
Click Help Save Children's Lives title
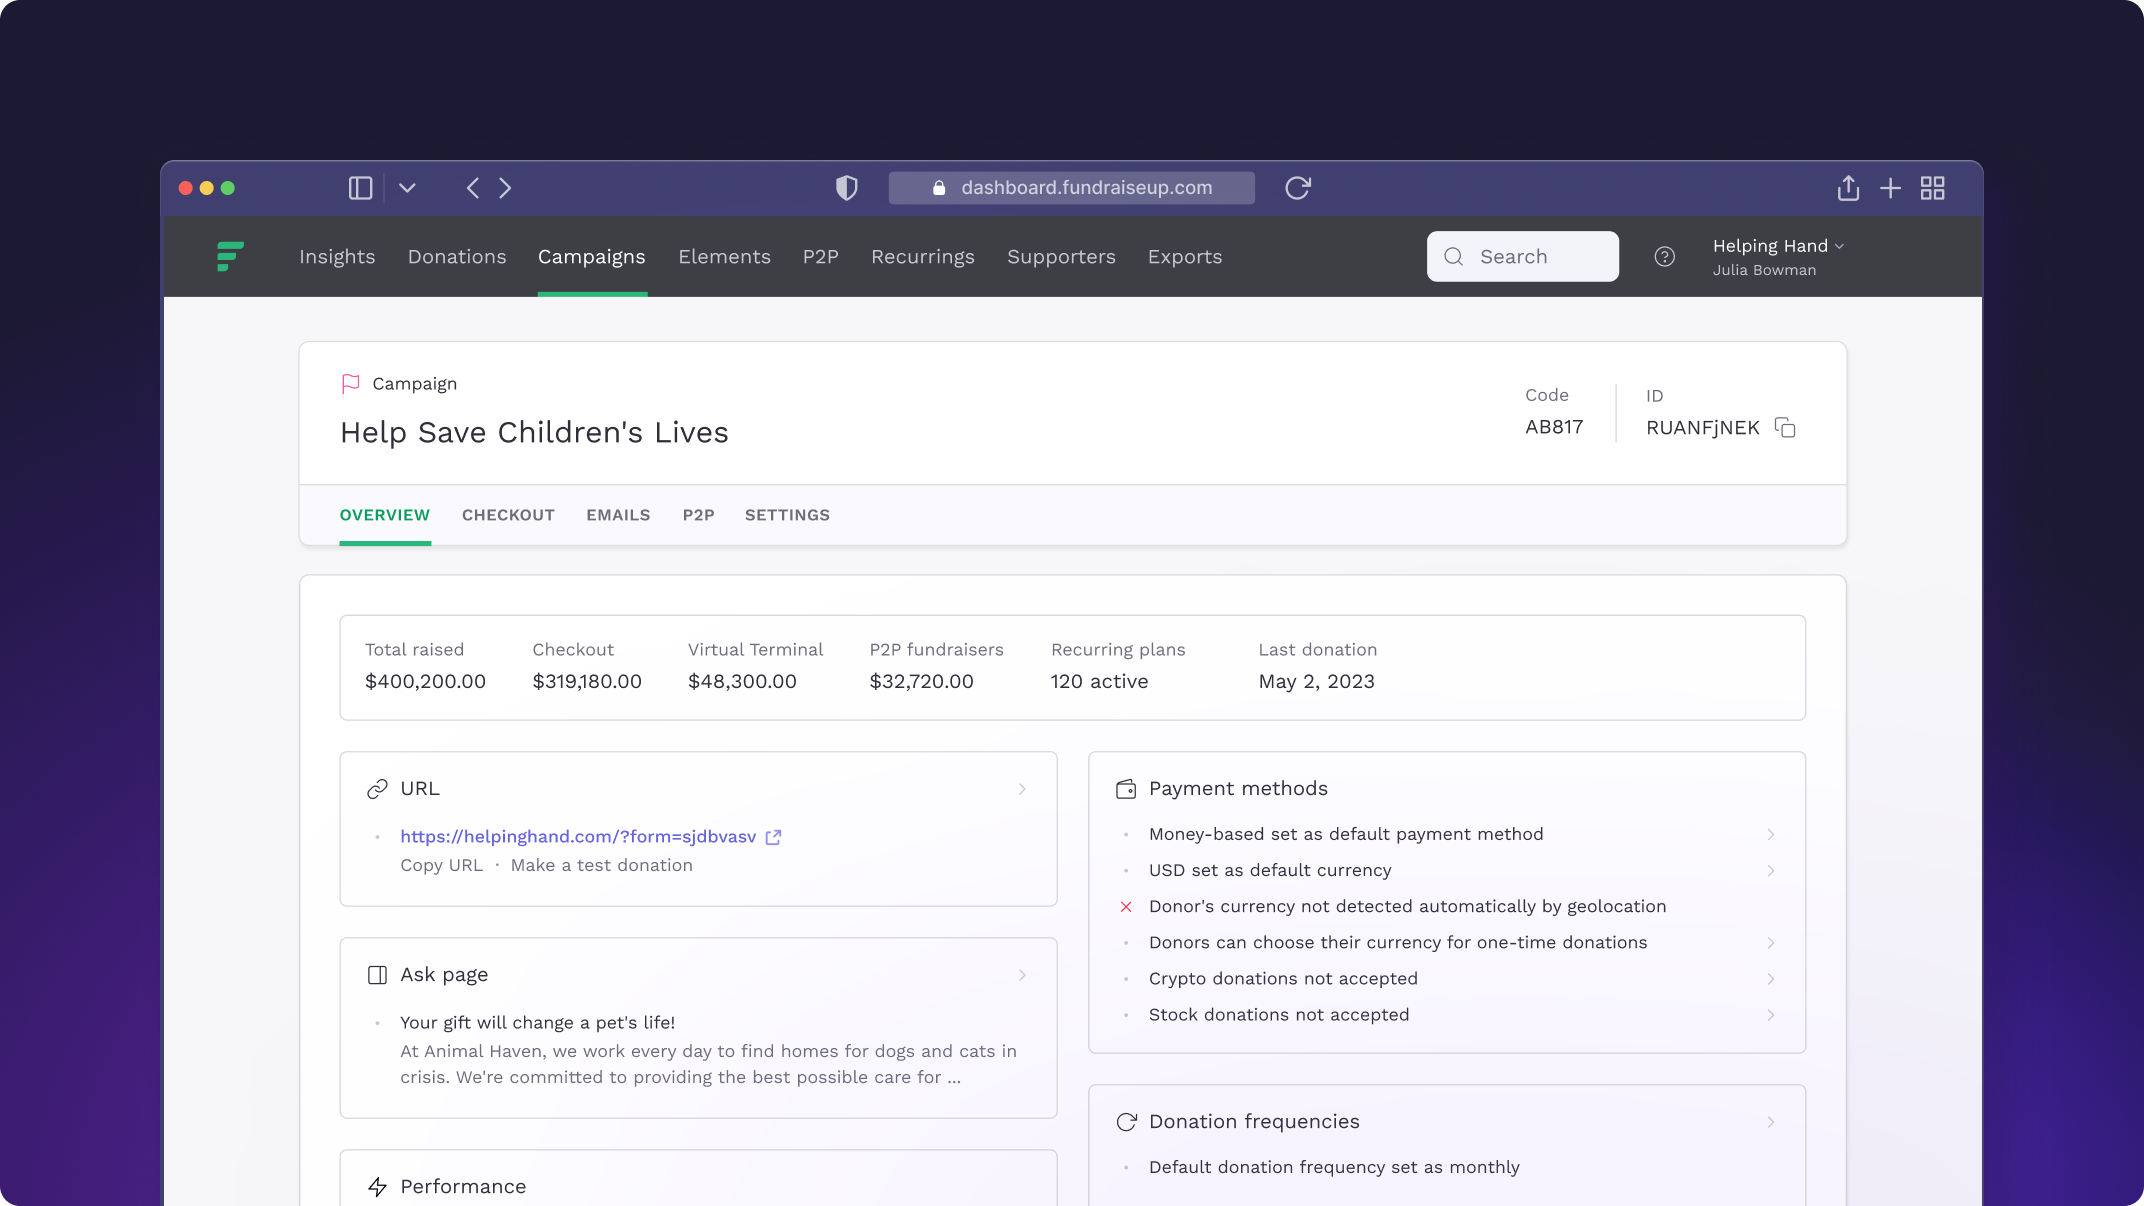tap(534, 432)
